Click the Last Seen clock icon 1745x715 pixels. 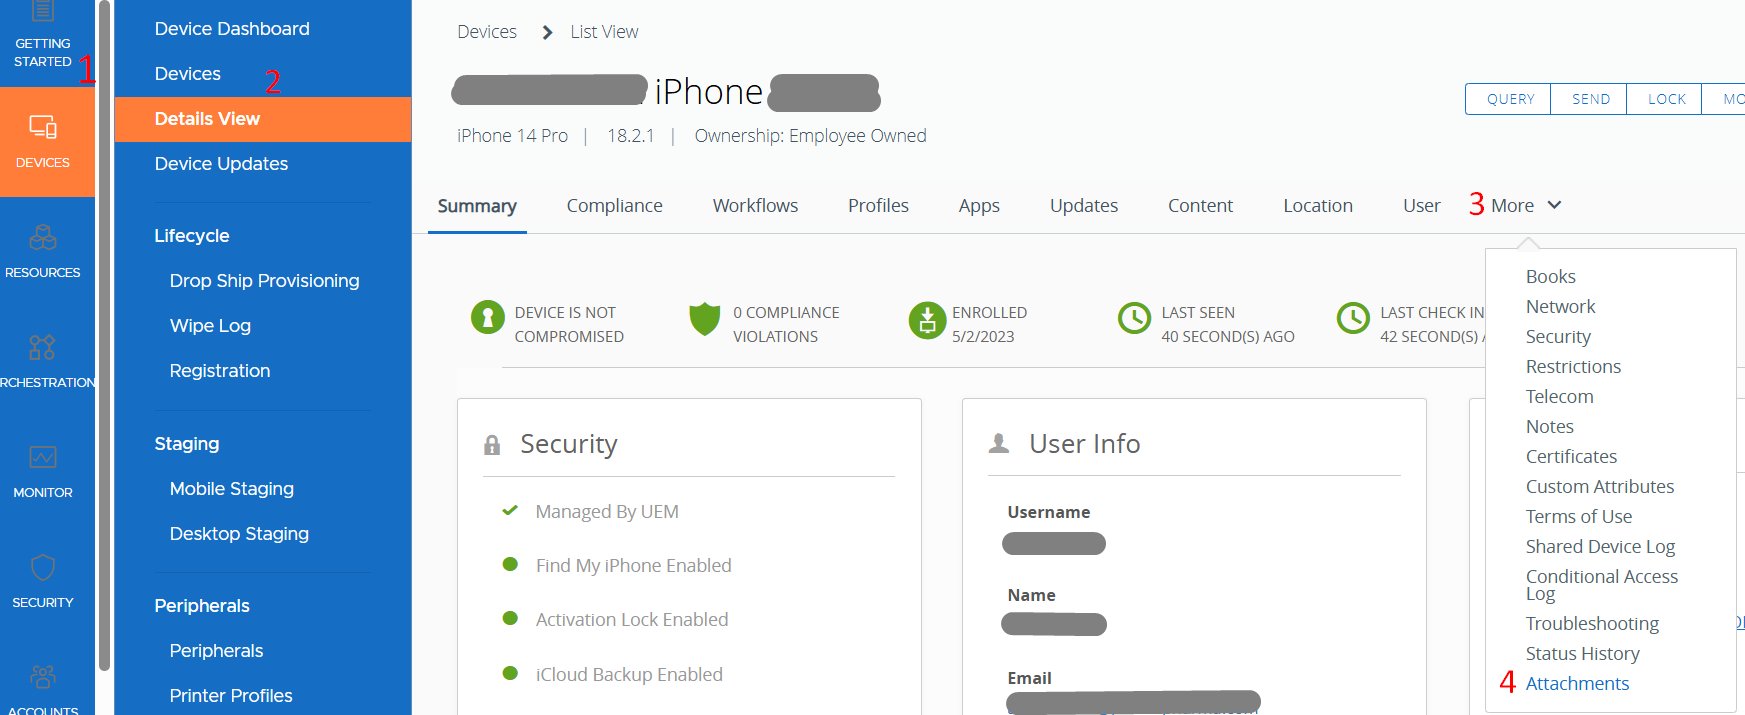pyautogui.click(x=1134, y=319)
